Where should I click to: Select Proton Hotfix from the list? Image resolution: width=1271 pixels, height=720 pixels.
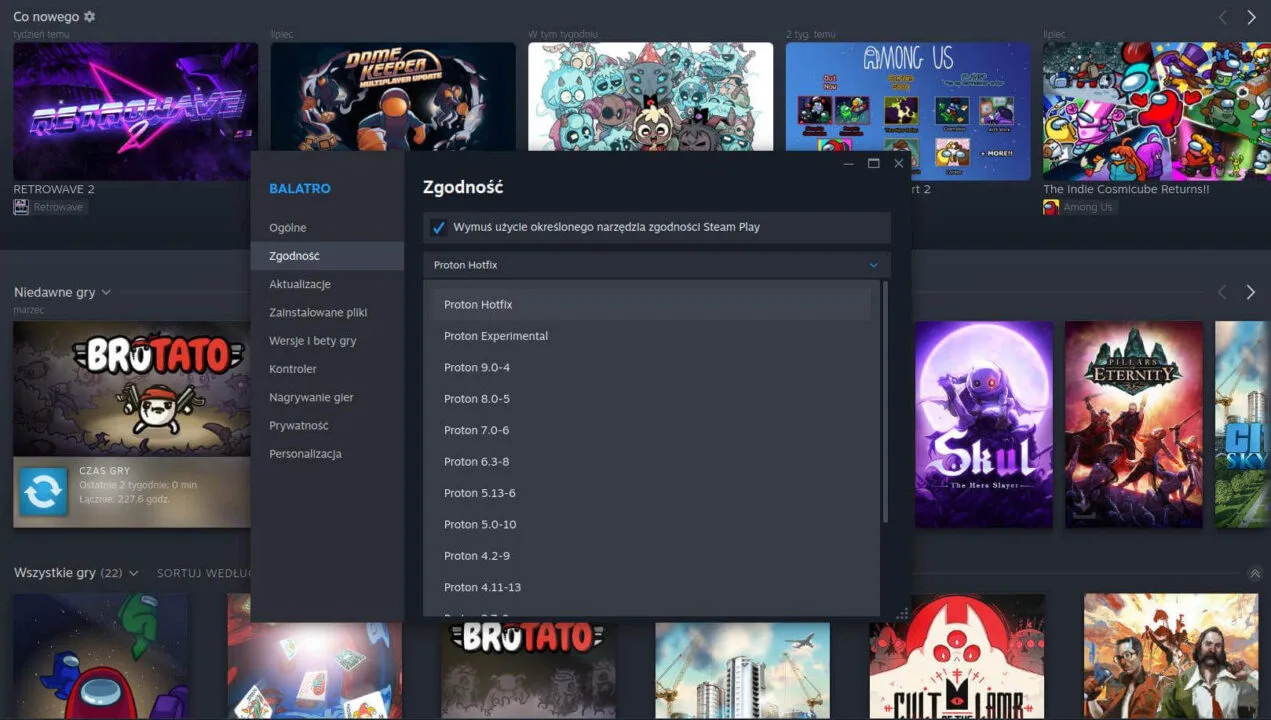(x=651, y=304)
